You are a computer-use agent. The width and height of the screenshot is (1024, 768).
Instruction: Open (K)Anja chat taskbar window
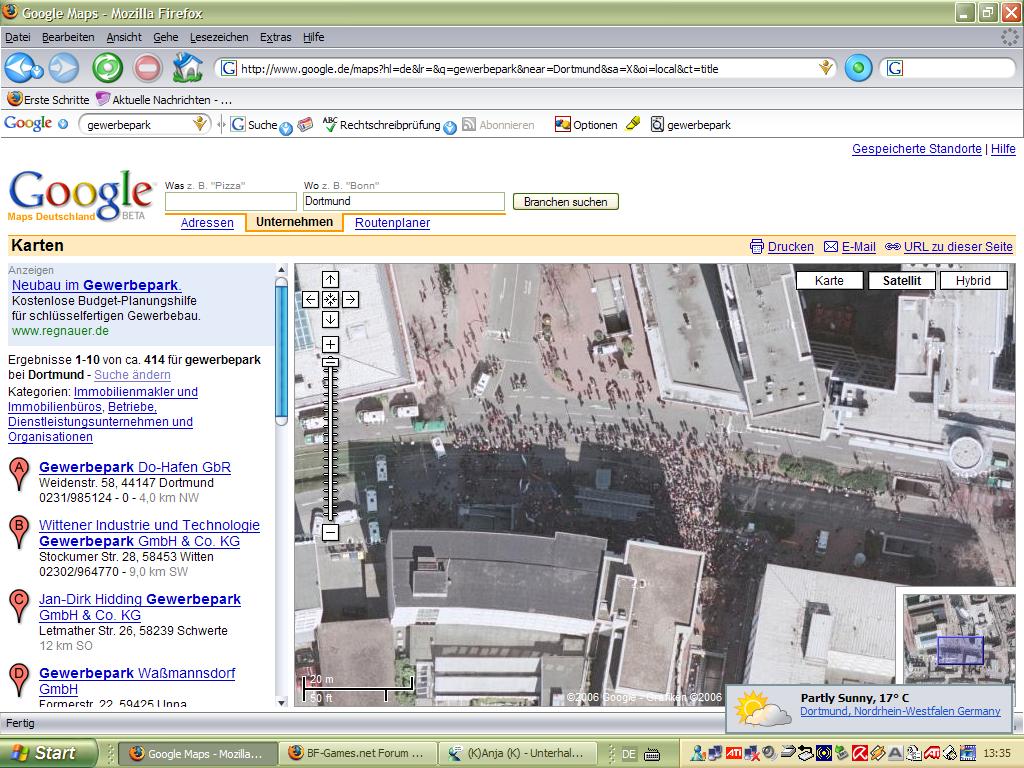pos(517,753)
